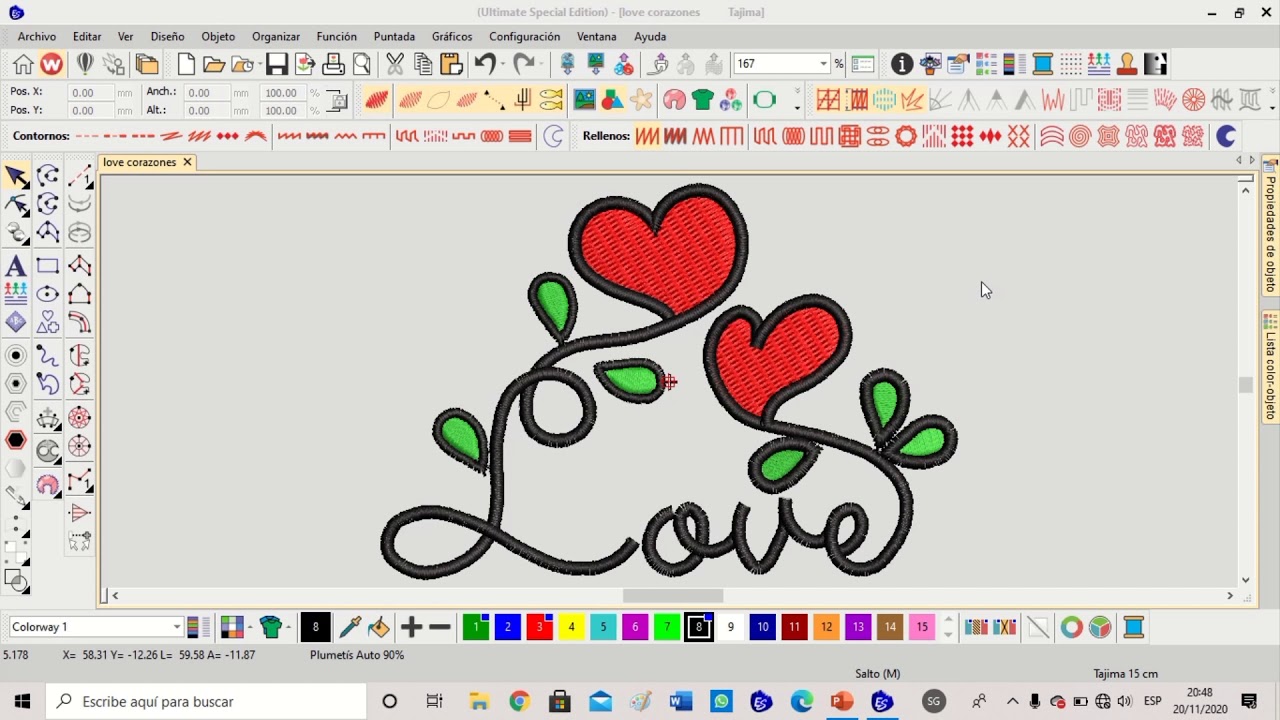
Task: Click the paint bucket icon on the color bar
Action: coord(379,627)
